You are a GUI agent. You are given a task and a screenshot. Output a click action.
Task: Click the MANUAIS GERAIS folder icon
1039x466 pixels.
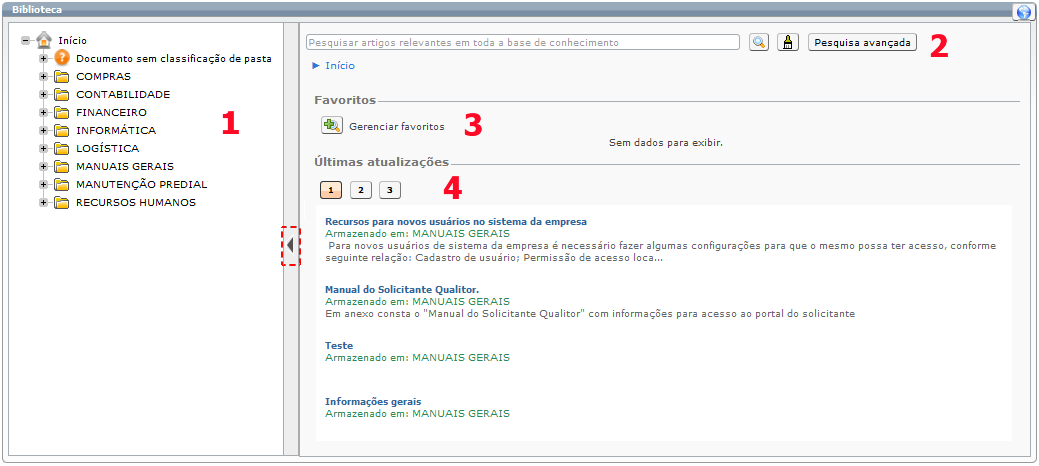(x=62, y=166)
